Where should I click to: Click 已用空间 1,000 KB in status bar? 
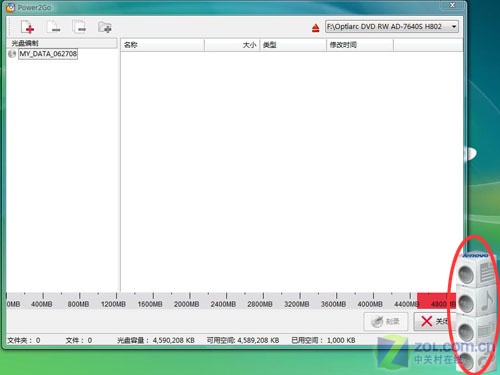coord(323,340)
